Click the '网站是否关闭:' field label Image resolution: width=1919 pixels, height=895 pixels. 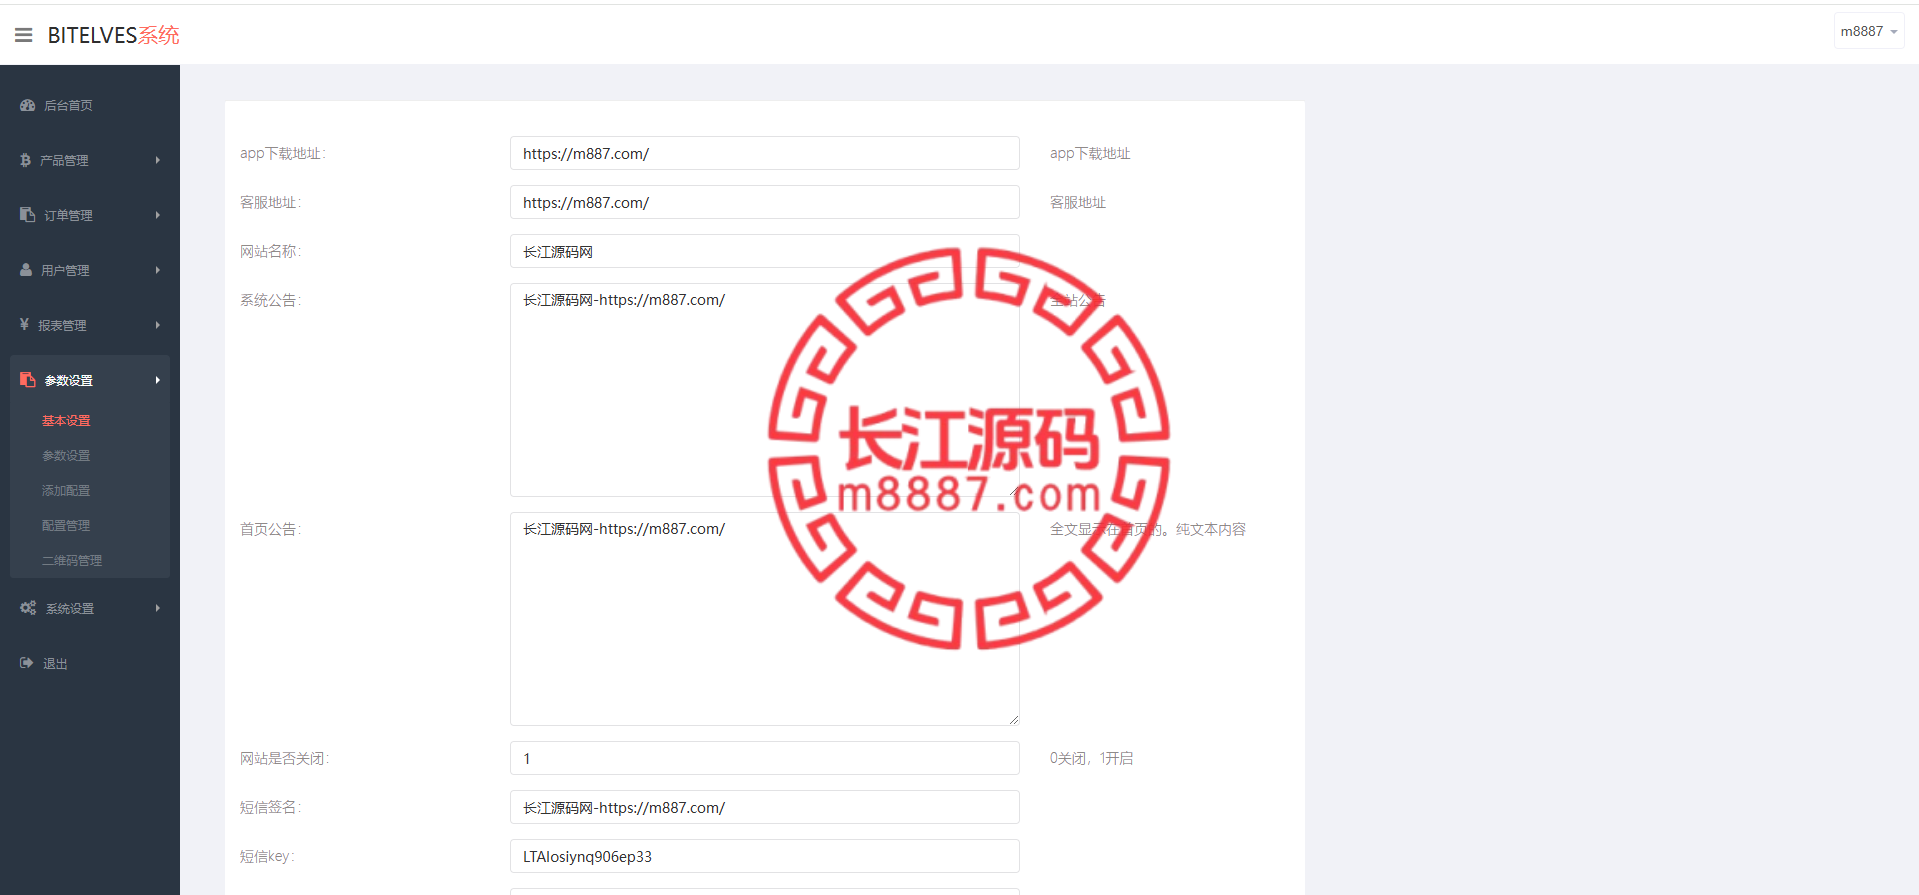[284, 758]
